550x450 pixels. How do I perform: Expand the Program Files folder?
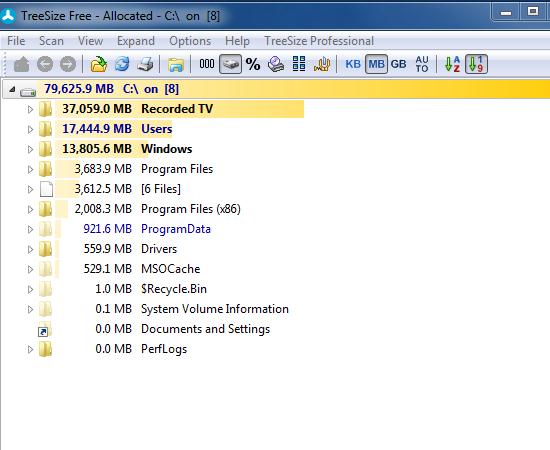(x=31, y=169)
